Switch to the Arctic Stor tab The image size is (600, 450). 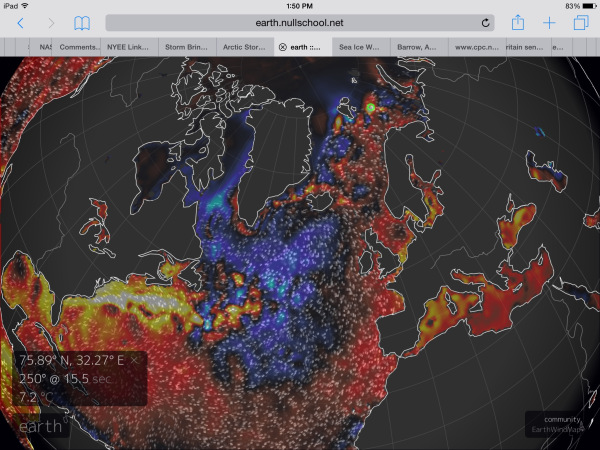click(x=244, y=47)
